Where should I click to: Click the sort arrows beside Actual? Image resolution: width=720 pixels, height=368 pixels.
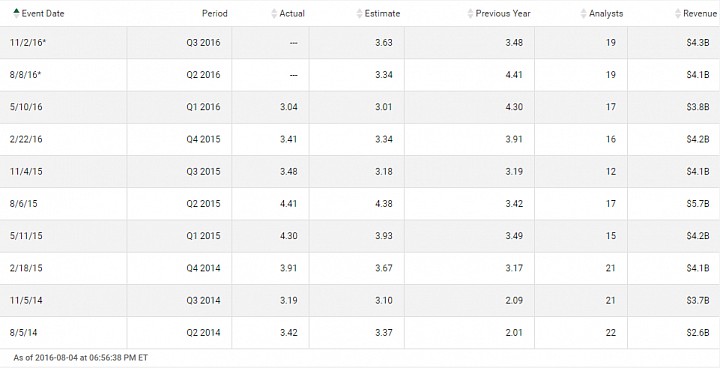click(x=274, y=13)
